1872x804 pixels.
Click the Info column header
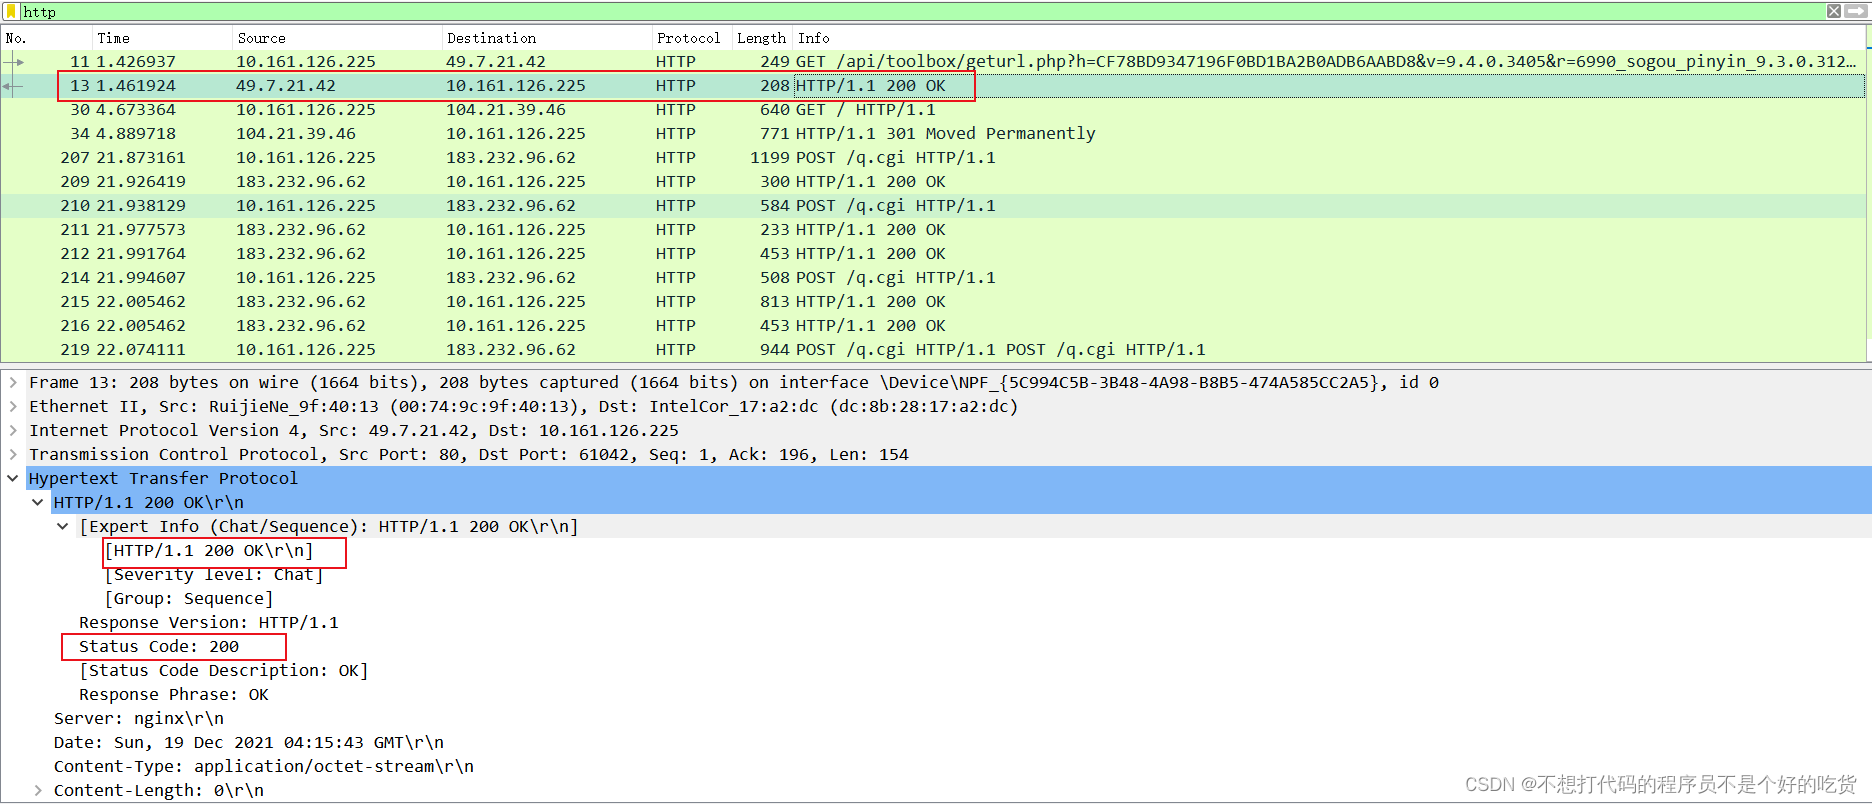click(x=1328, y=38)
